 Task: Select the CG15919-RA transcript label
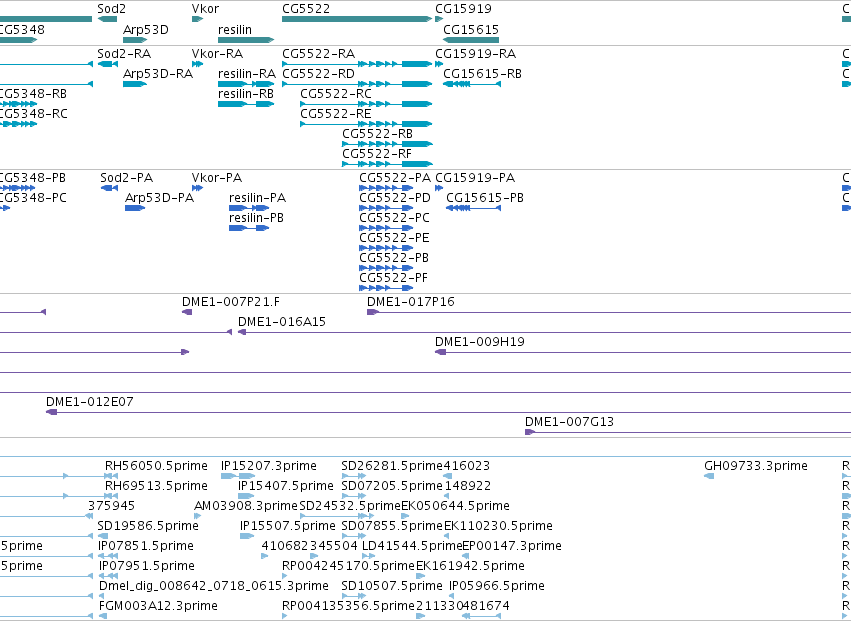coord(476,54)
